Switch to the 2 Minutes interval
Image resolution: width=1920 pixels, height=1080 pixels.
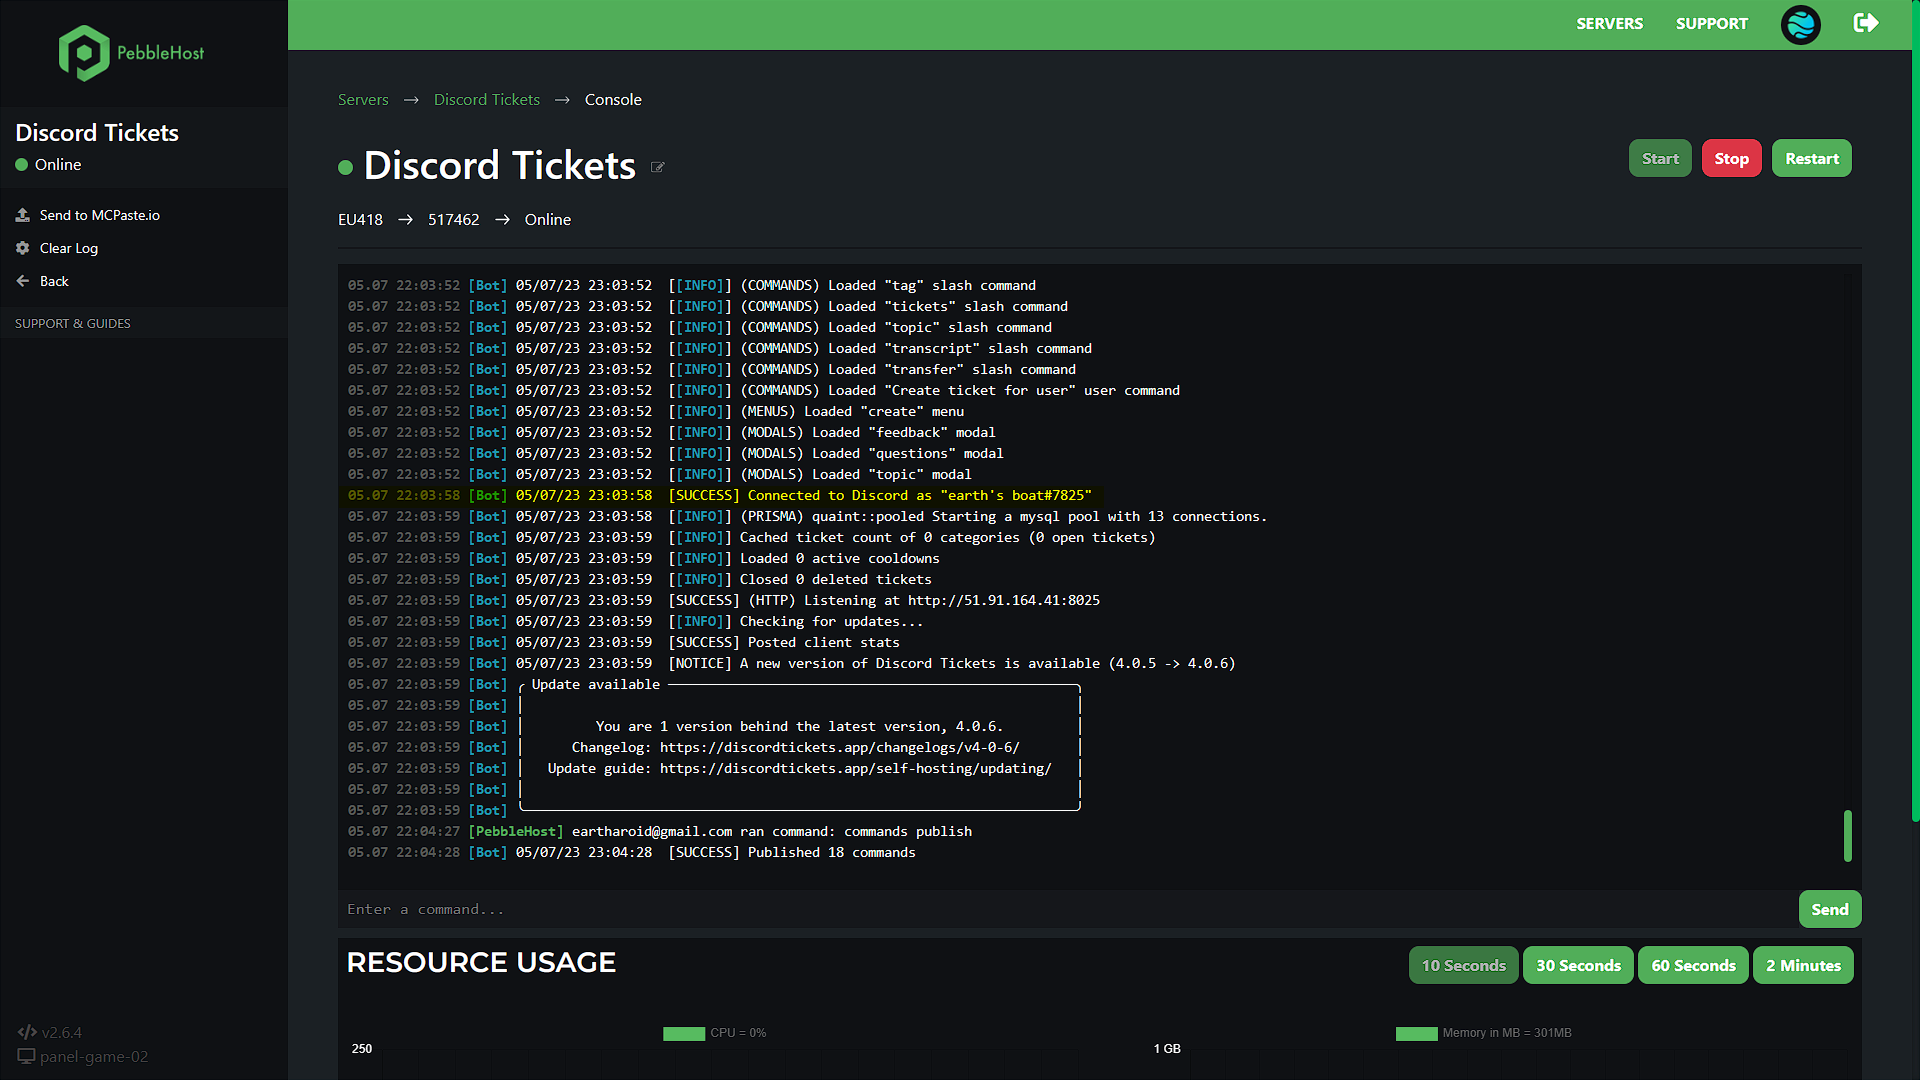(1803, 965)
